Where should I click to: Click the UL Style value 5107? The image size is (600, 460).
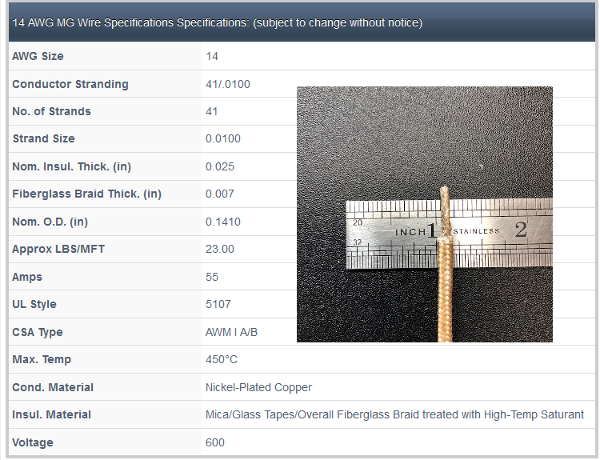coord(218,304)
